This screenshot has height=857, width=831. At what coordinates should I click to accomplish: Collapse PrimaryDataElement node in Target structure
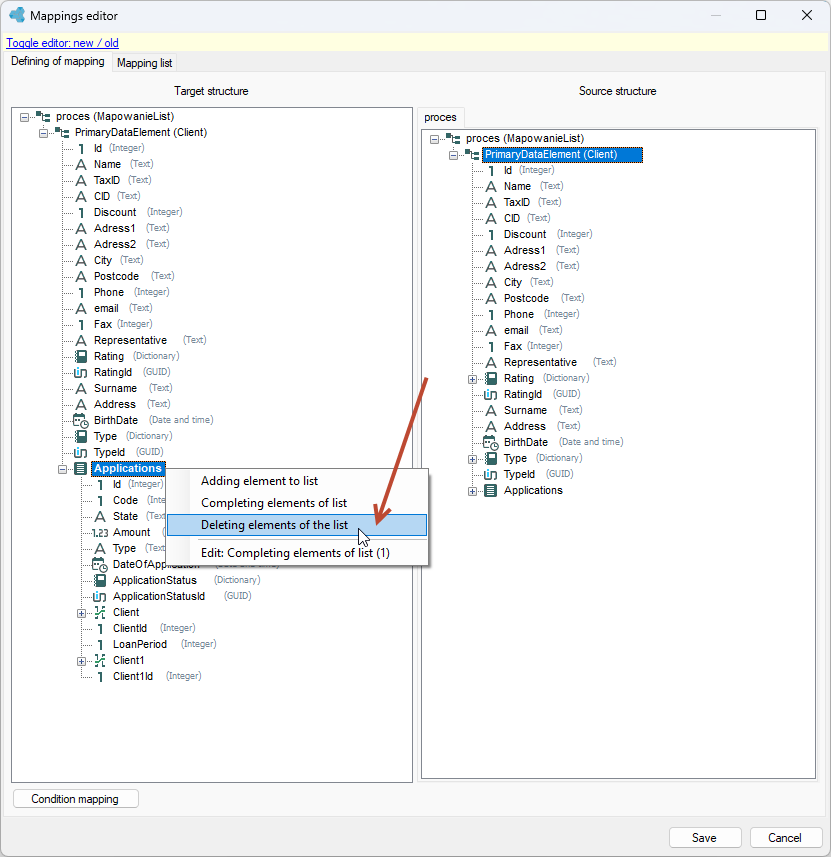[43, 133]
